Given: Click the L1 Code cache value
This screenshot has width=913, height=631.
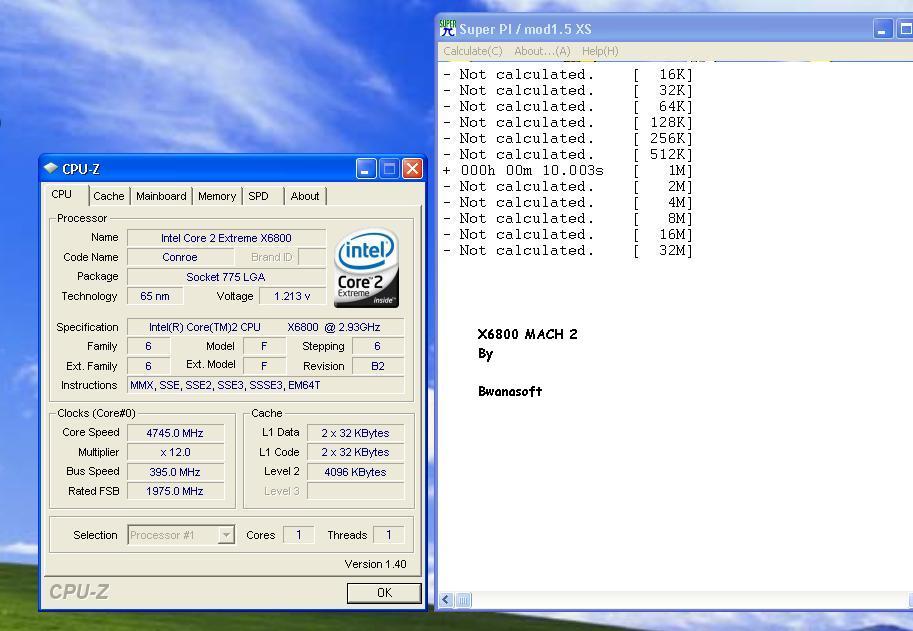Looking at the screenshot, I should [x=355, y=452].
